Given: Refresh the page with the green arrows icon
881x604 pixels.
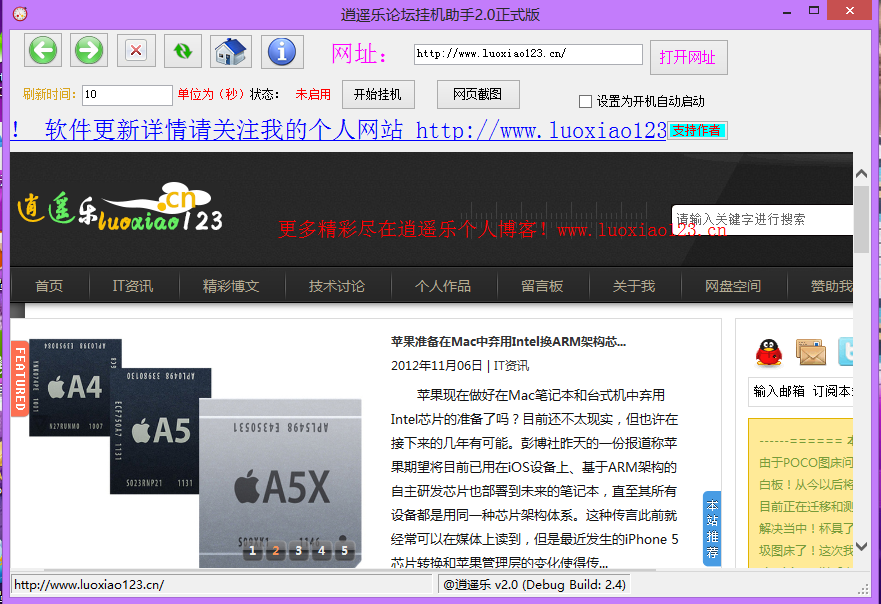Looking at the screenshot, I should [x=183, y=51].
